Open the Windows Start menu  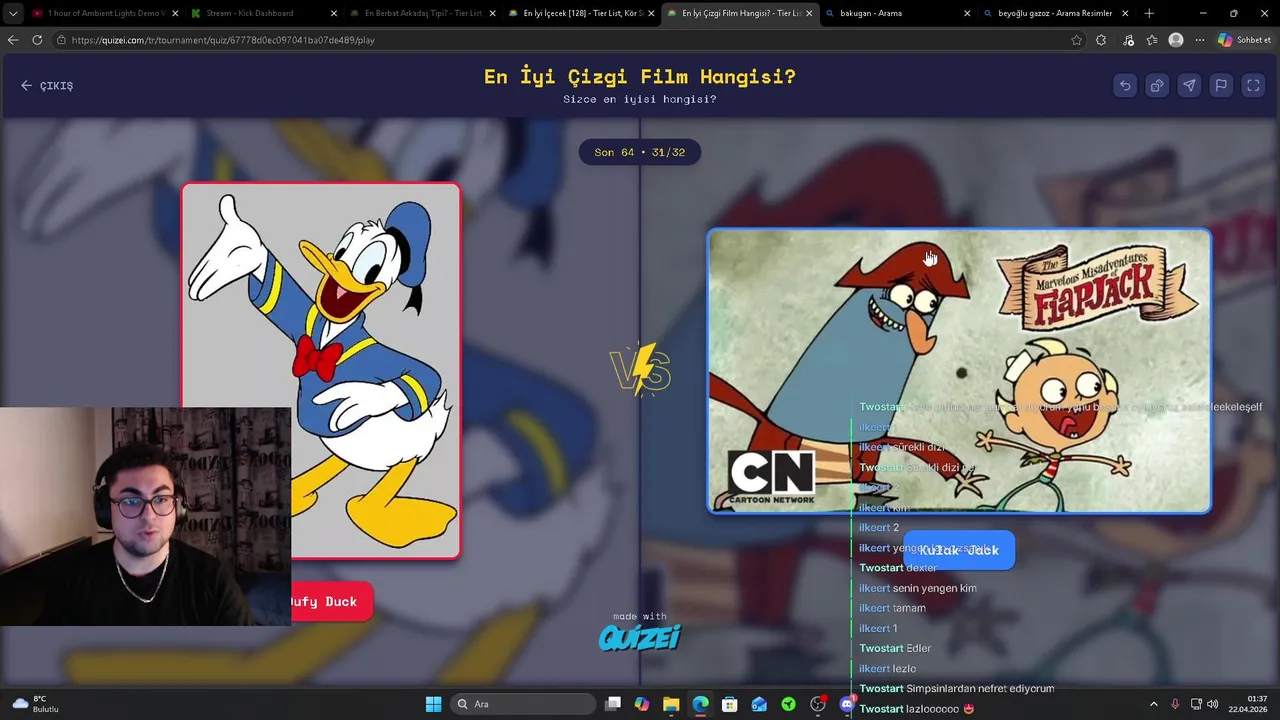pos(433,704)
